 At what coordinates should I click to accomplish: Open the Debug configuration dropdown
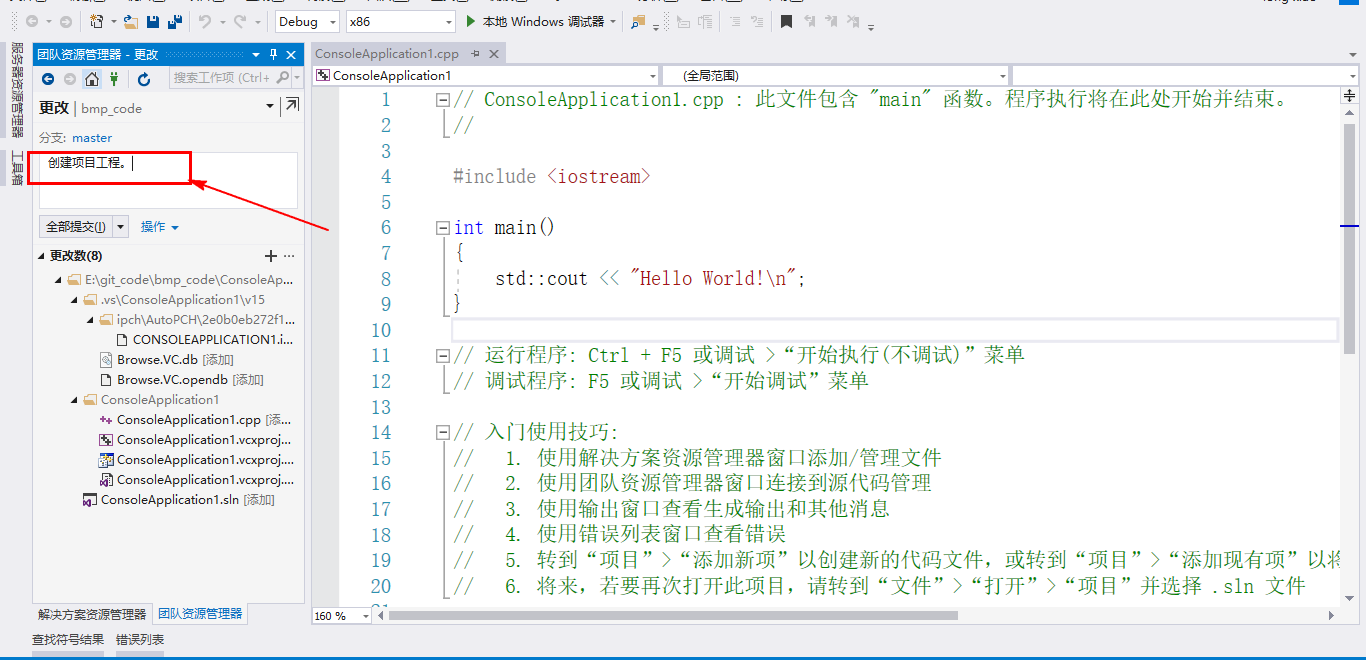coord(333,21)
